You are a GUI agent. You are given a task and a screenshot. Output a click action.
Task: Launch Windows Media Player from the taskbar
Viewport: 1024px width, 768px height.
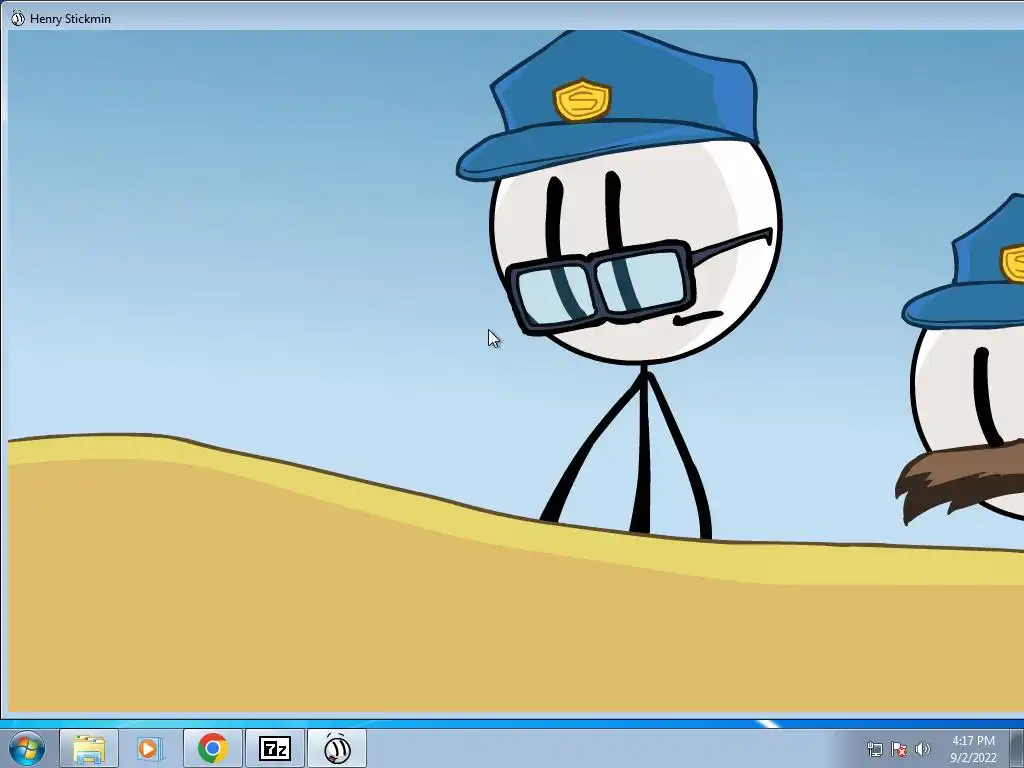click(x=149, y=748)
